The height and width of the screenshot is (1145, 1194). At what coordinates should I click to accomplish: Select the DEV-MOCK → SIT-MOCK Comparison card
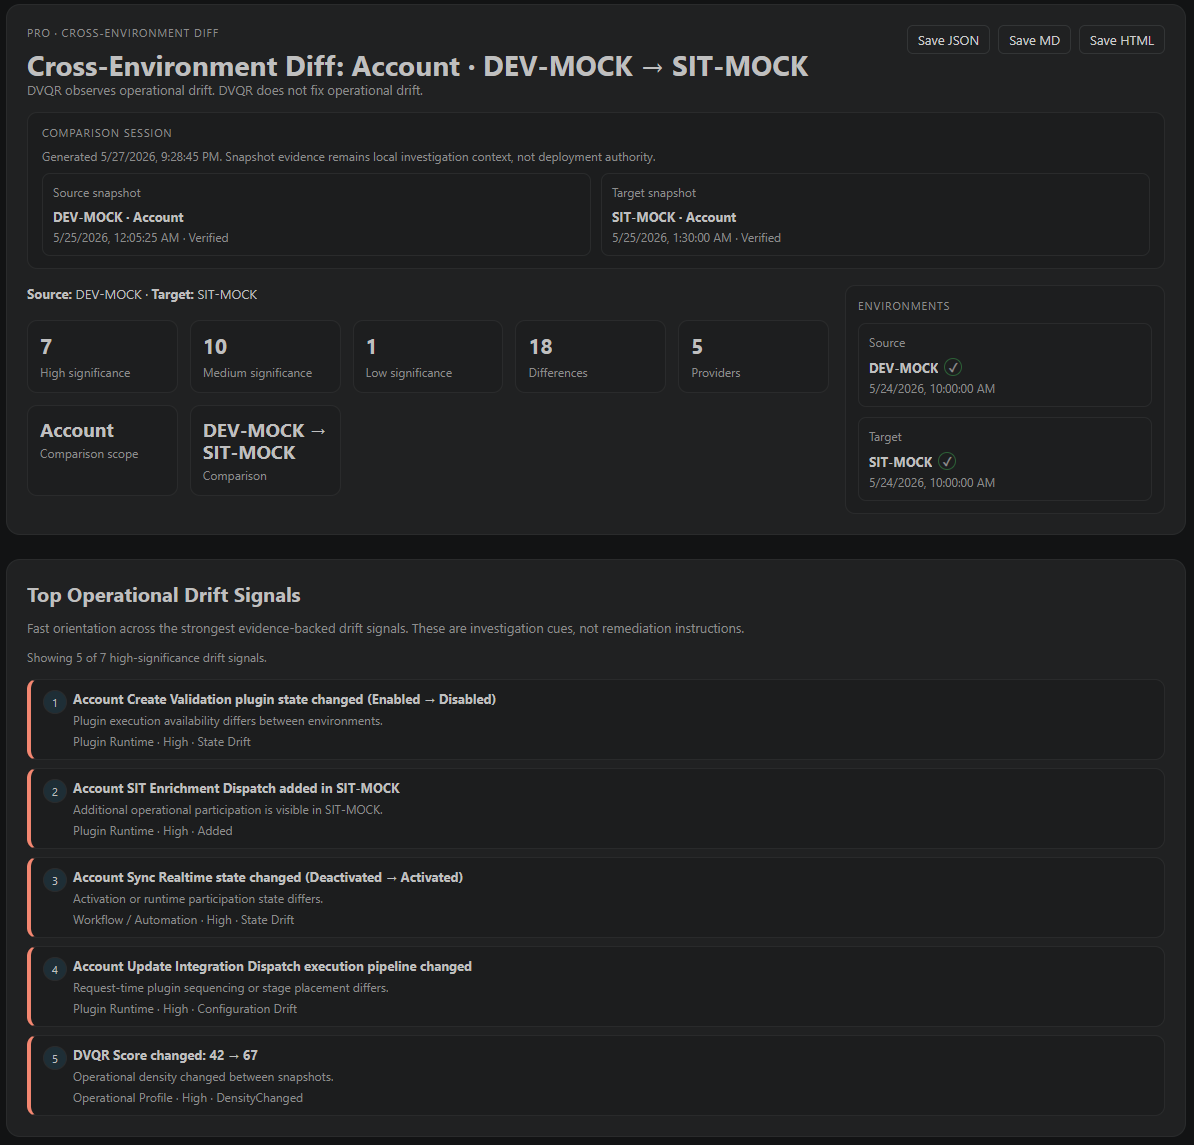point(265,451)
